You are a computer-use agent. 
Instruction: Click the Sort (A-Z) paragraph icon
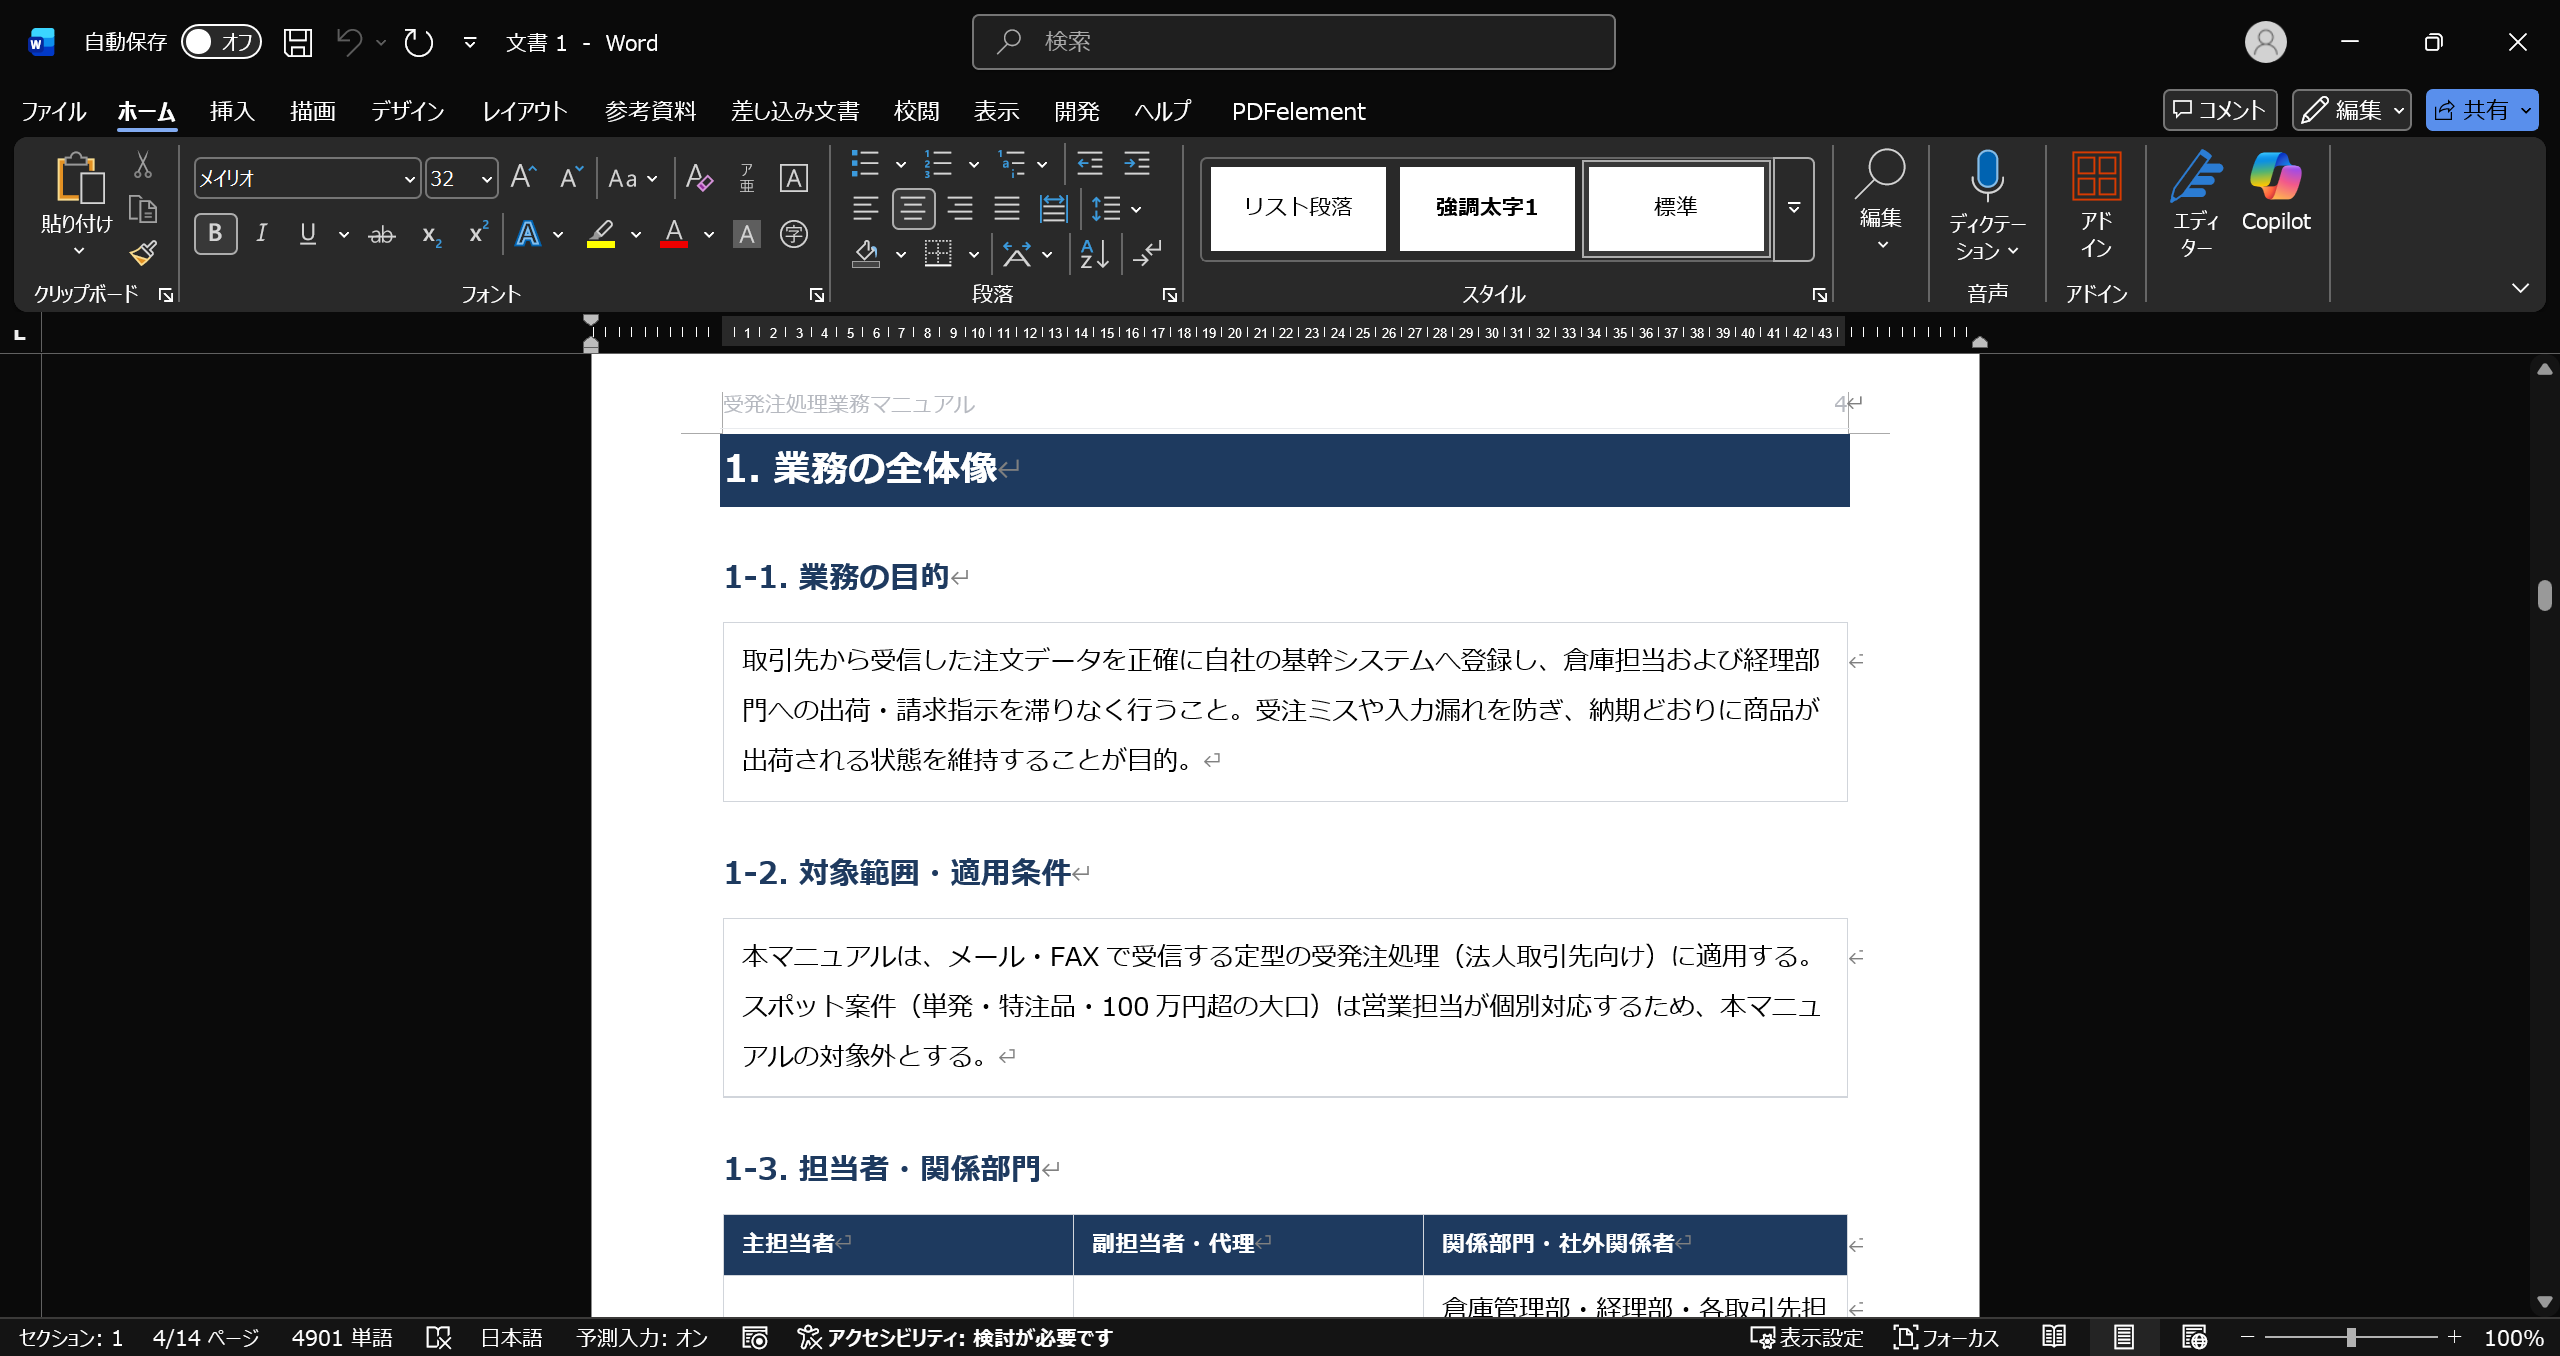click(1094, 253)
